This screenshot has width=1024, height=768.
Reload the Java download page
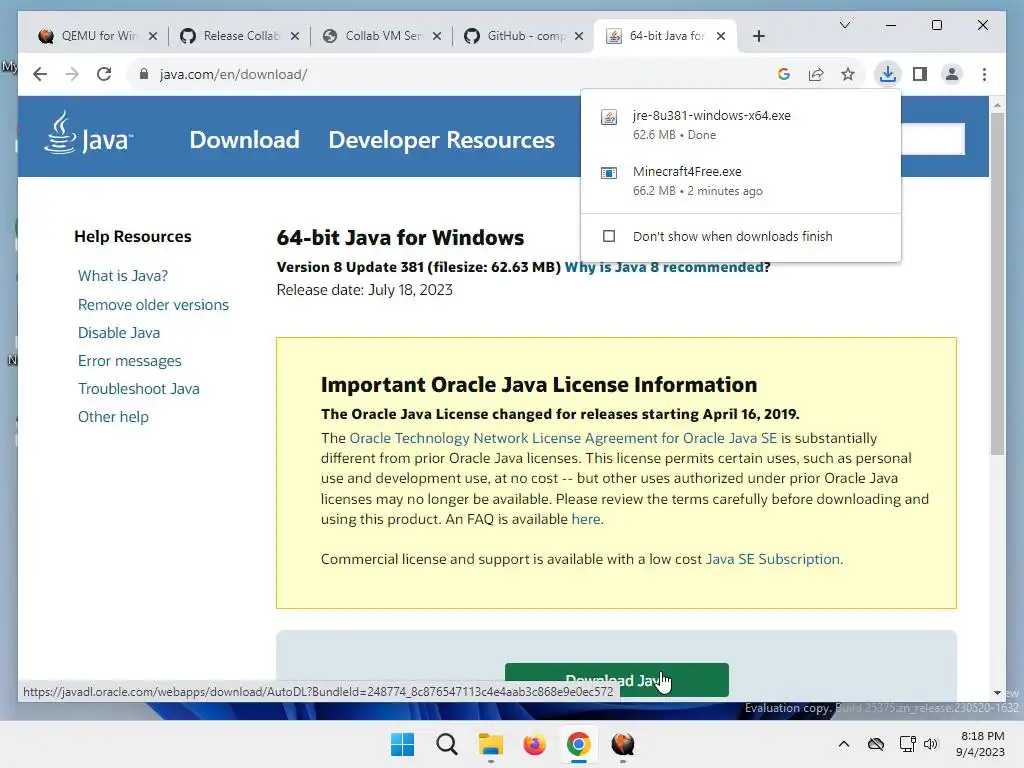click(x=104, y=74)
